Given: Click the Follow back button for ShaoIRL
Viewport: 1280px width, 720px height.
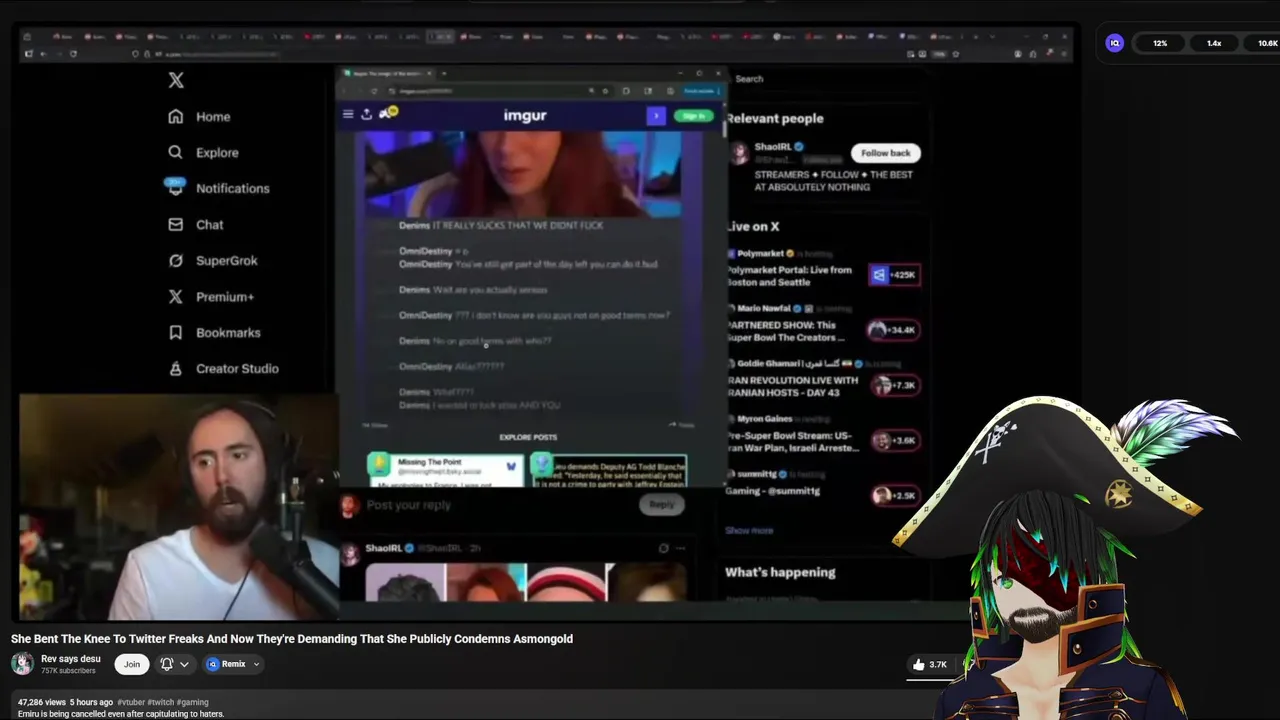Looking at the screenshot, I should (886, 153).
